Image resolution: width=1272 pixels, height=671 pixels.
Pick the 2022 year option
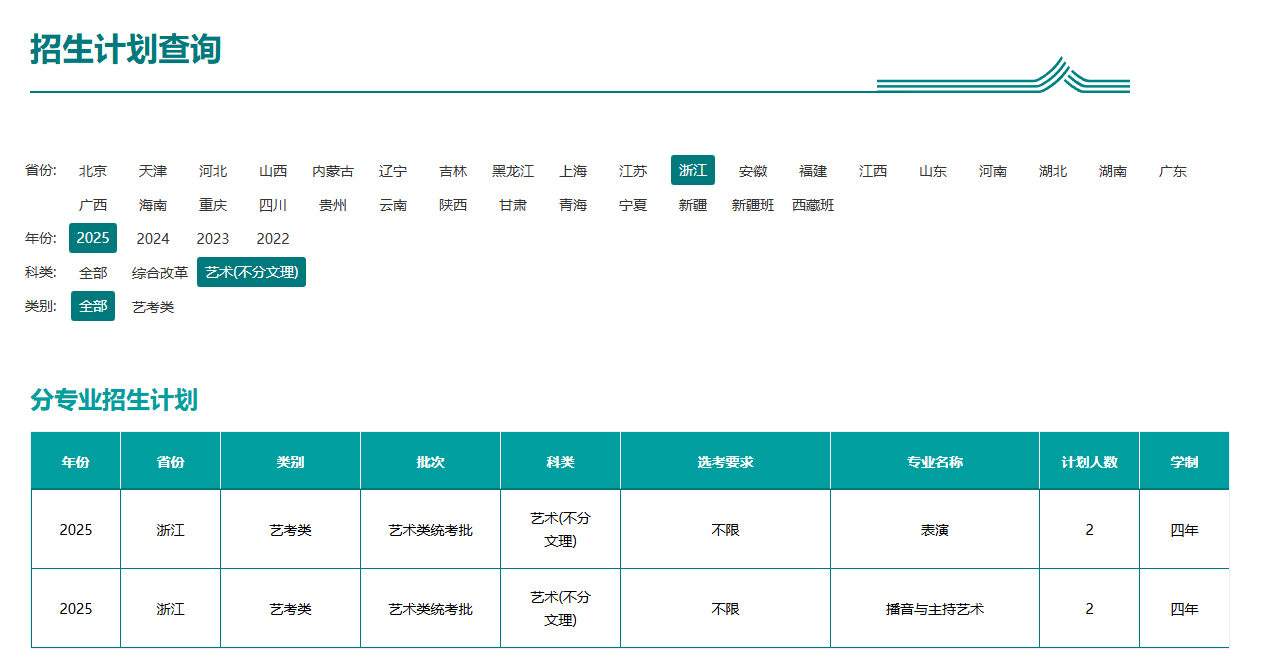coord(273,239)
